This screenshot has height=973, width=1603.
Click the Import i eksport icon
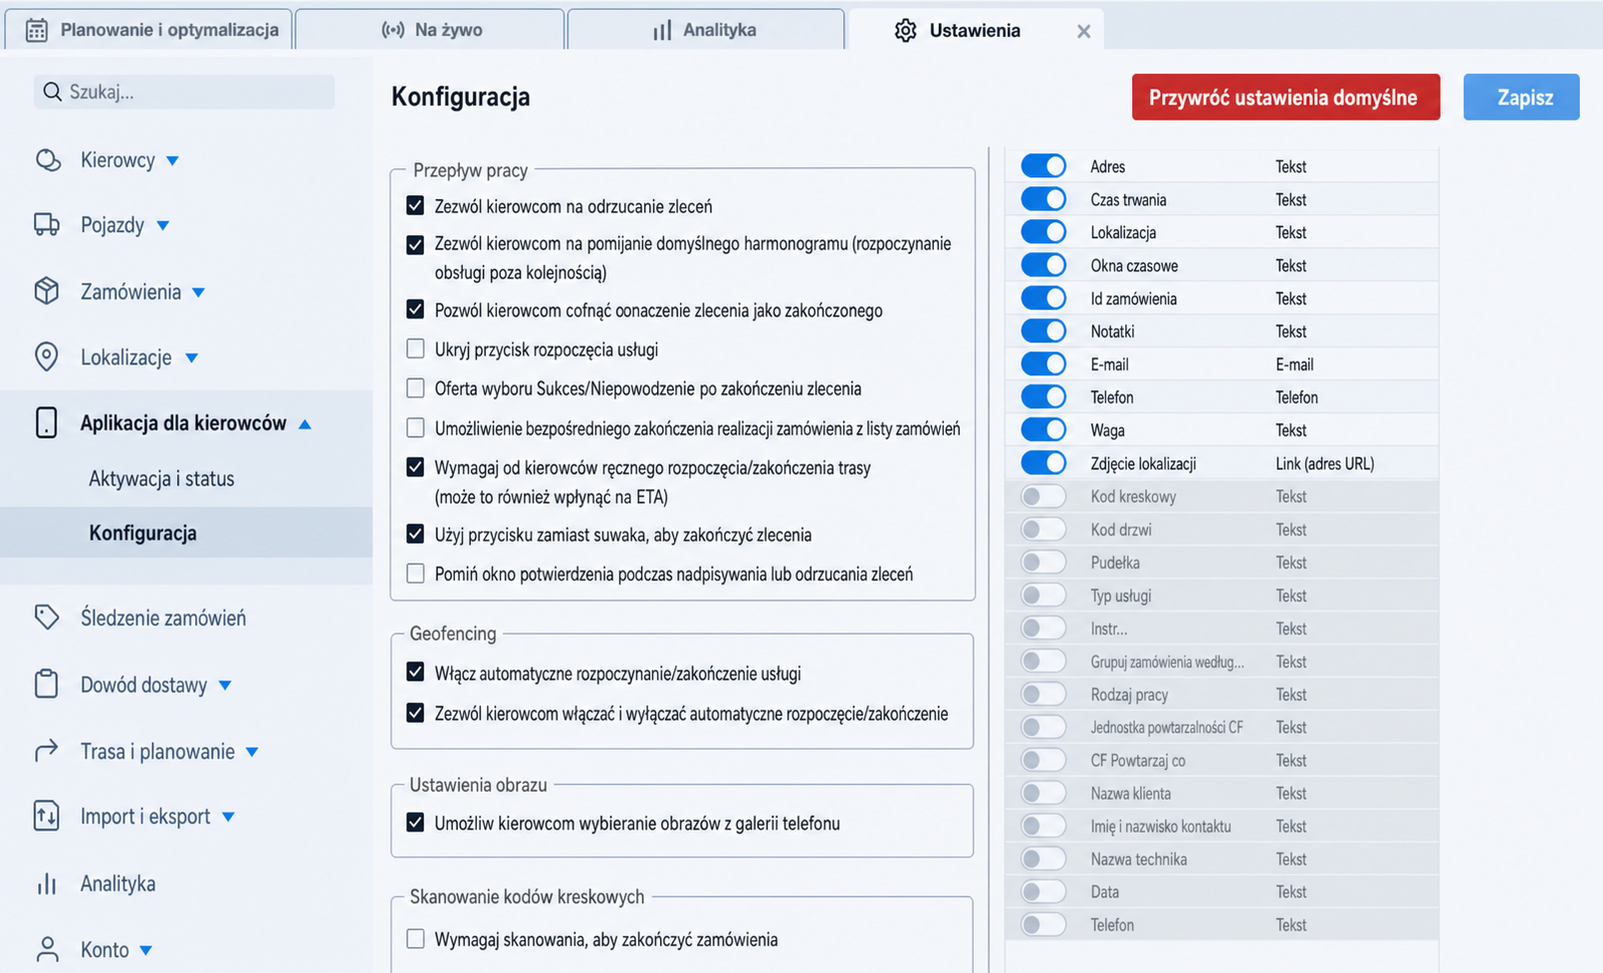coord(47,816)
